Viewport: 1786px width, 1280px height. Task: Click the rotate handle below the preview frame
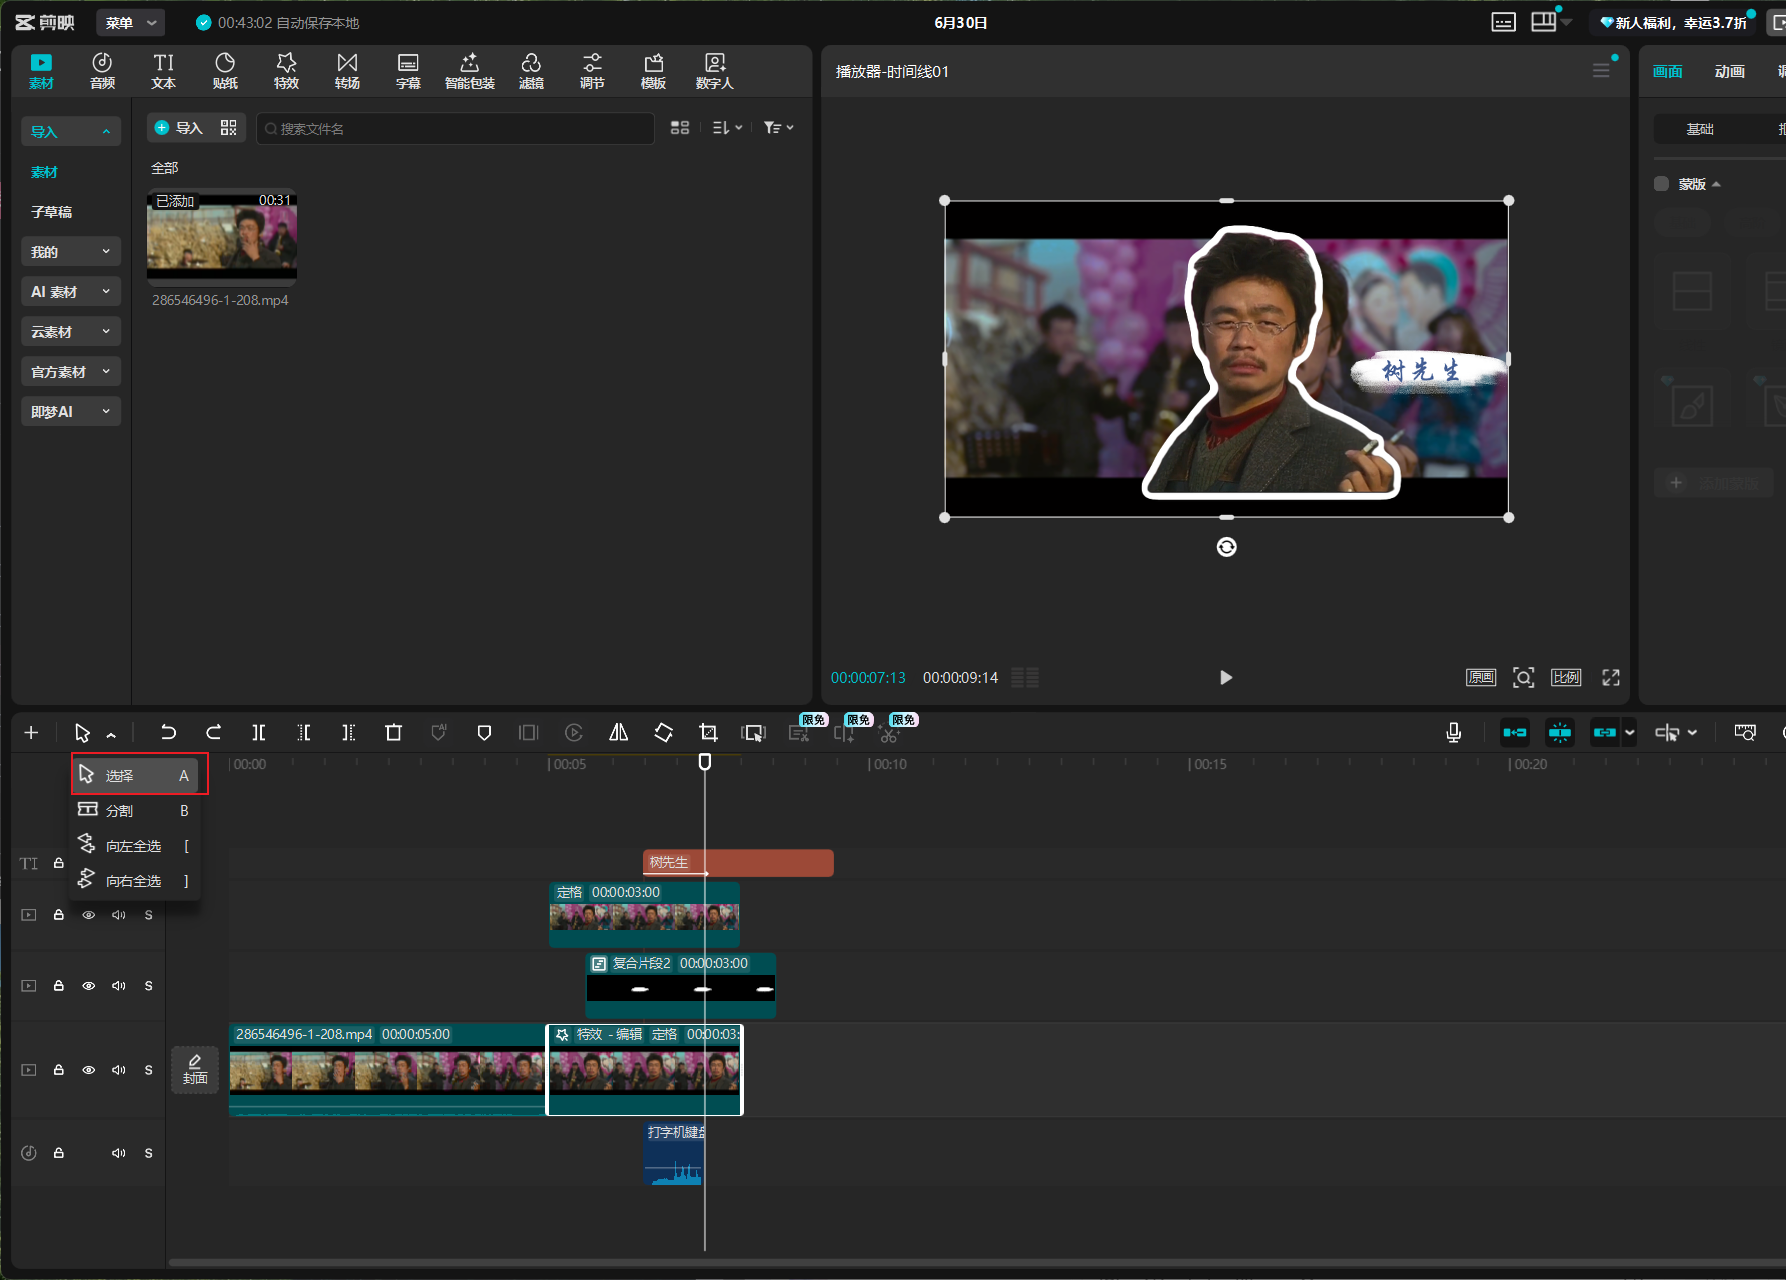pyautogui.click(x=1226, y=547)
